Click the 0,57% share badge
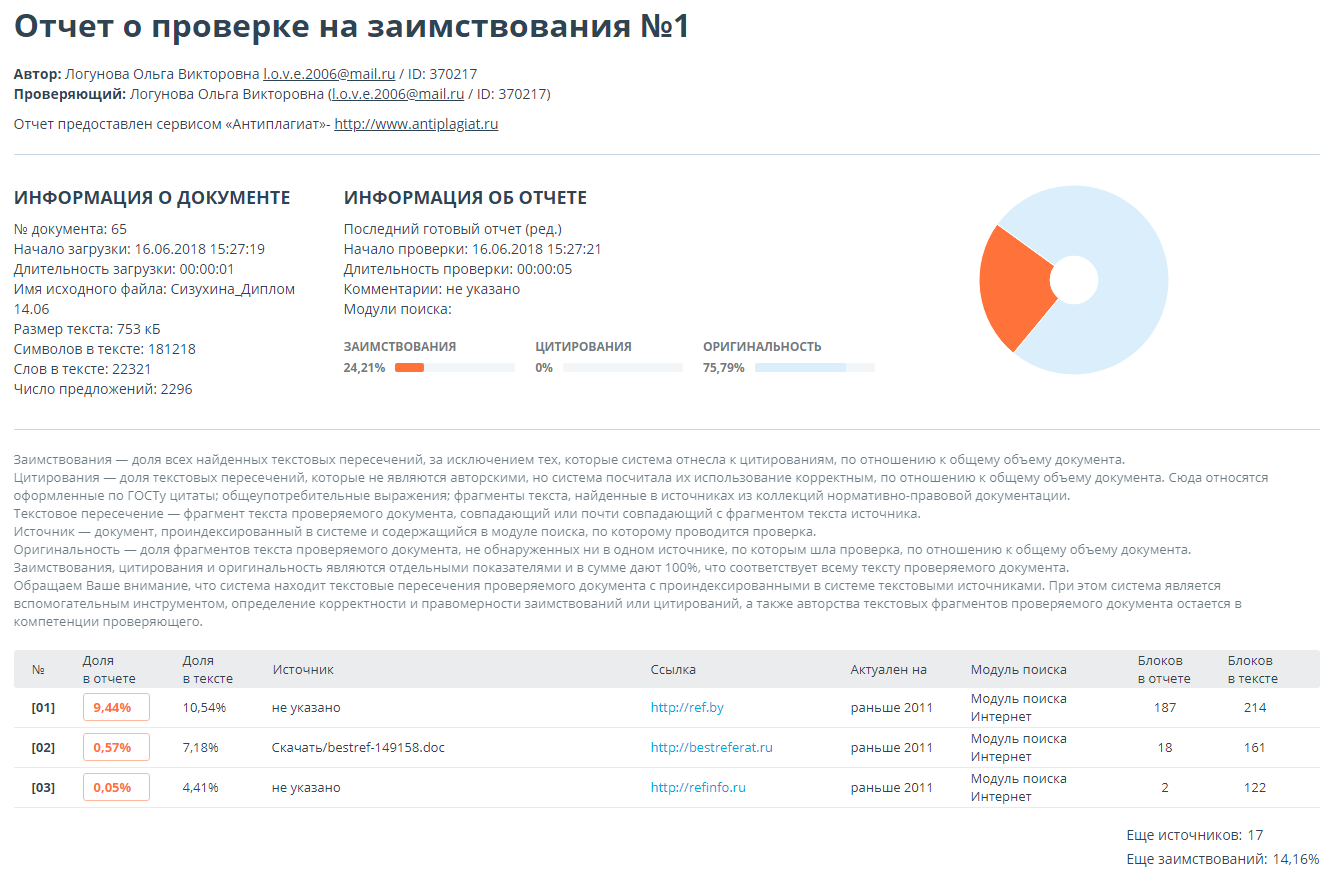Viewport: 1334px width, 880px height. pyautogui.click(x=116, y=748)
